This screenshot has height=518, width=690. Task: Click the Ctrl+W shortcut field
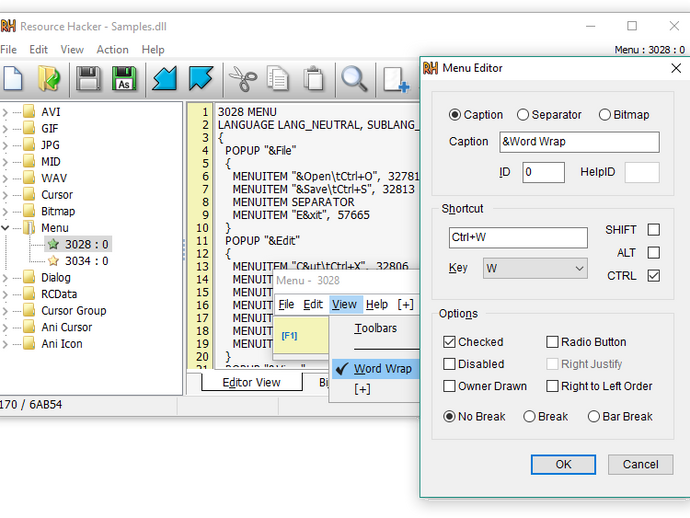[518, 238]
